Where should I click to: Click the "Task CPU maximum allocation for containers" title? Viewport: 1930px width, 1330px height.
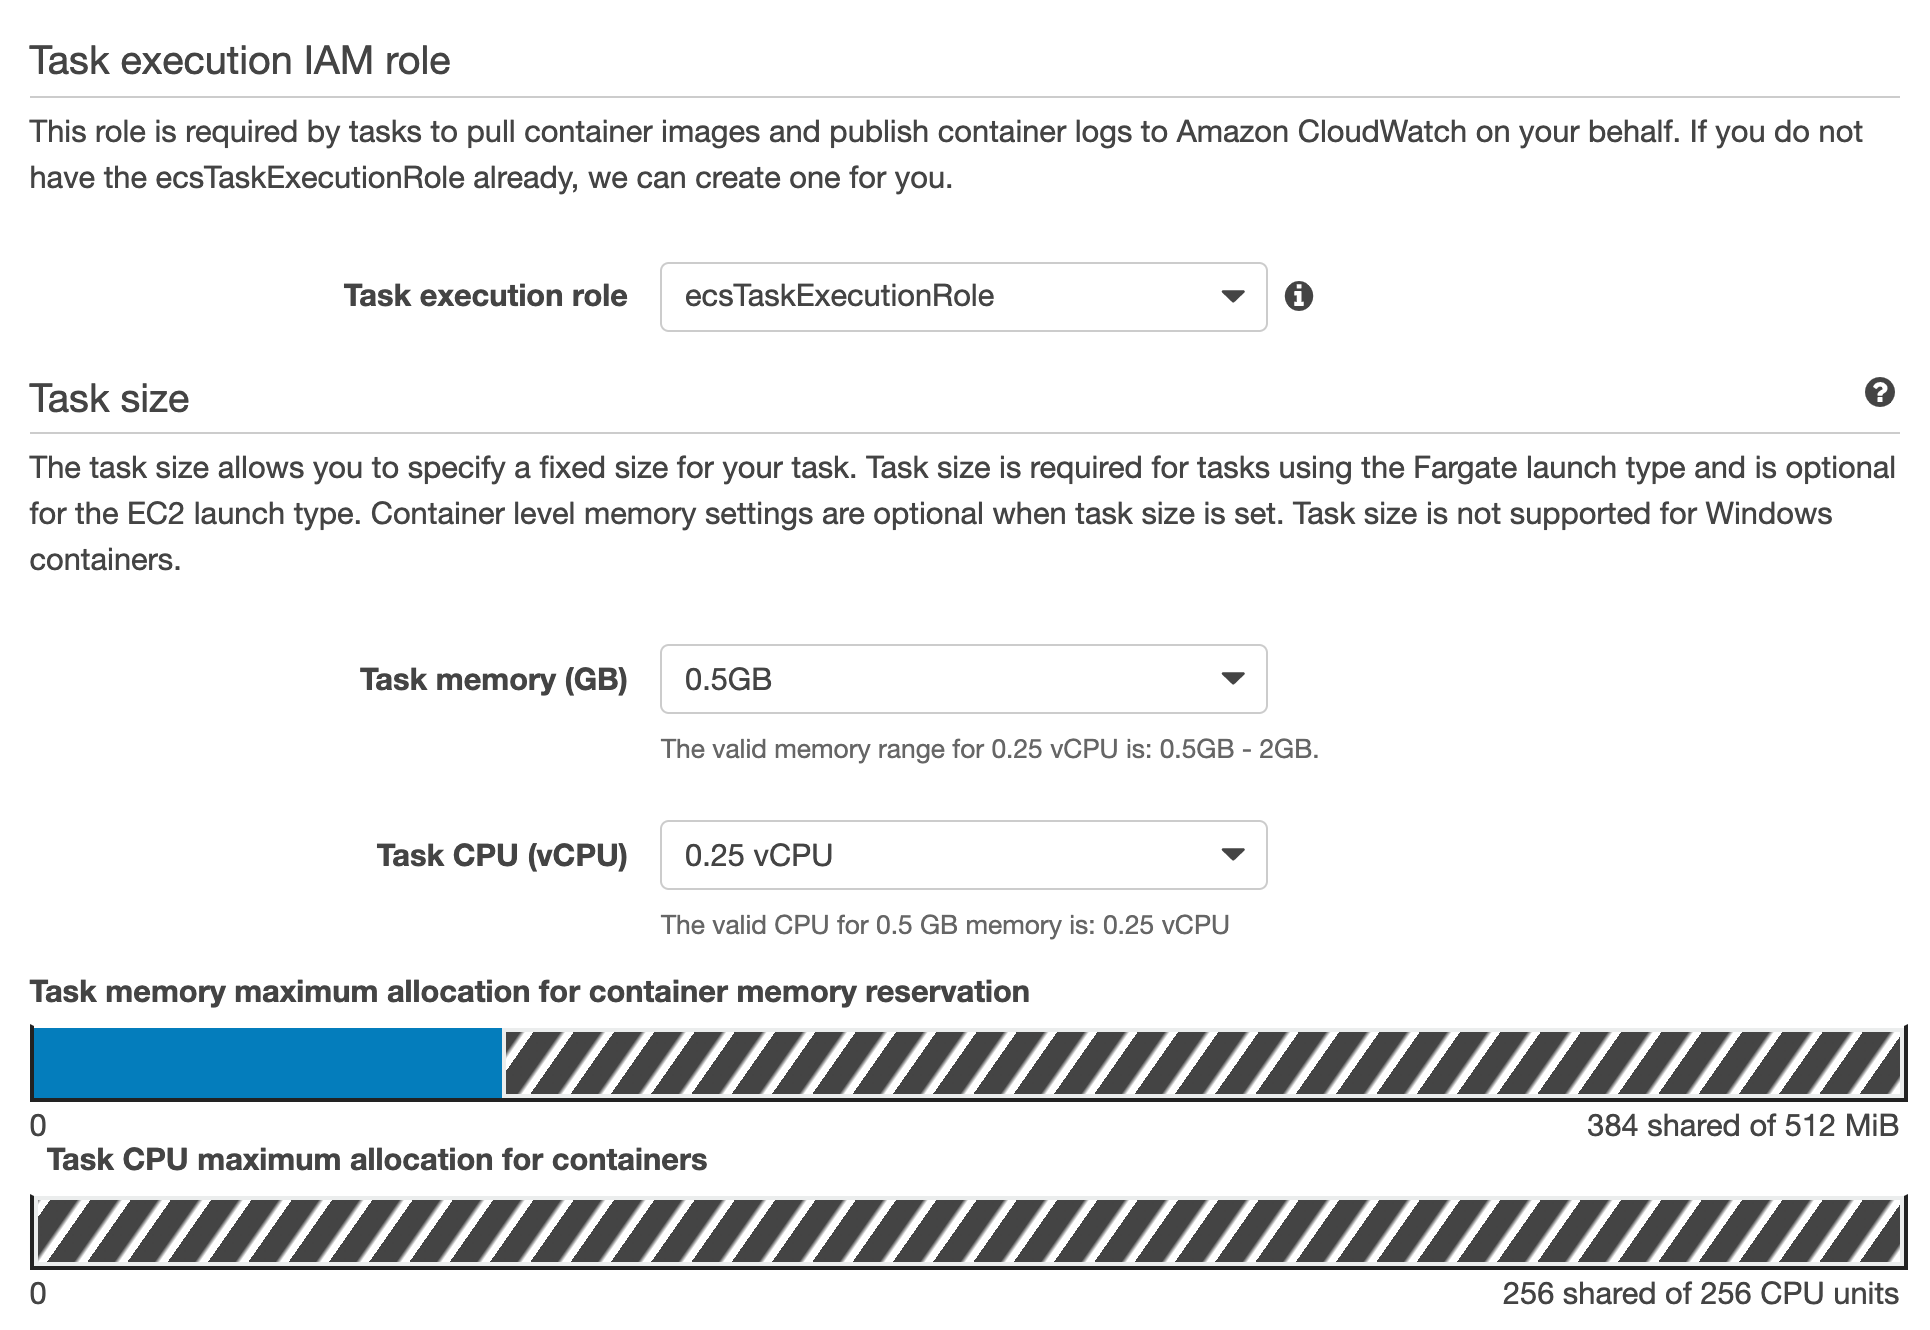tap(377, 1160)
